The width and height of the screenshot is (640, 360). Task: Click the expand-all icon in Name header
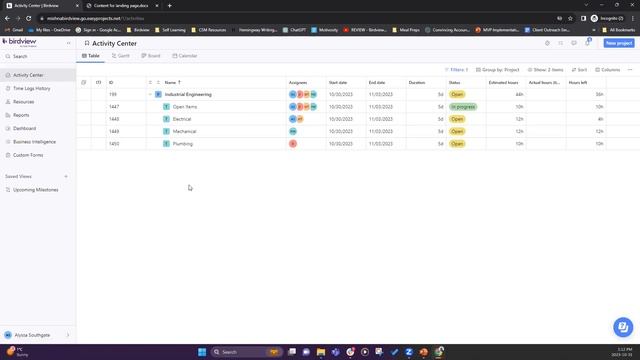click(x=150, y=82)
